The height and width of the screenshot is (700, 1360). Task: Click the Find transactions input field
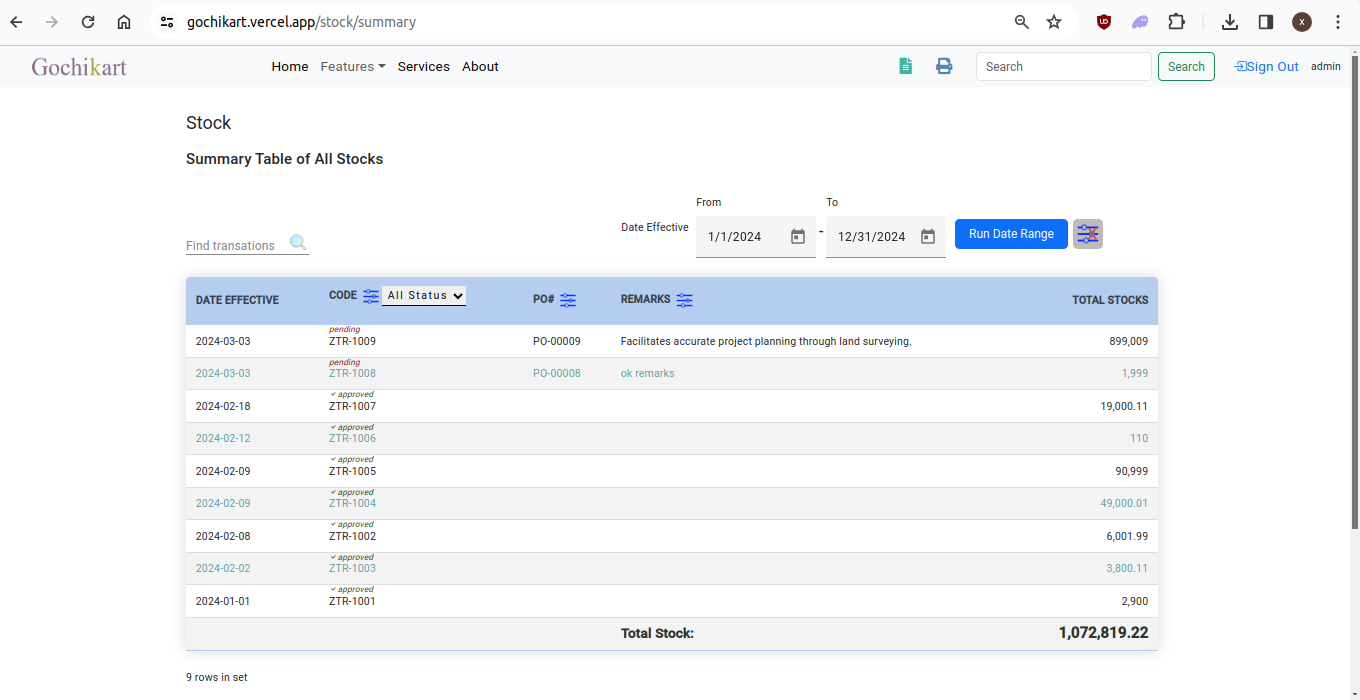pos(235,245)
